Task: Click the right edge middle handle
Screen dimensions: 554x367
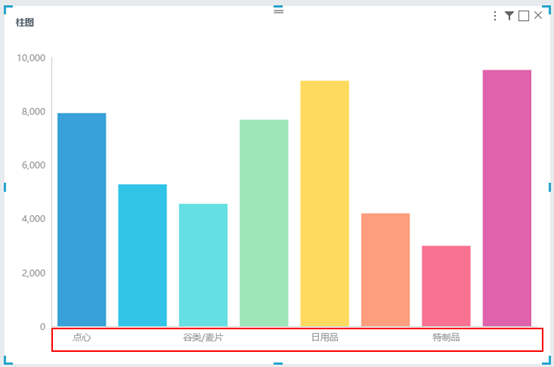Action: coord(550,187)
